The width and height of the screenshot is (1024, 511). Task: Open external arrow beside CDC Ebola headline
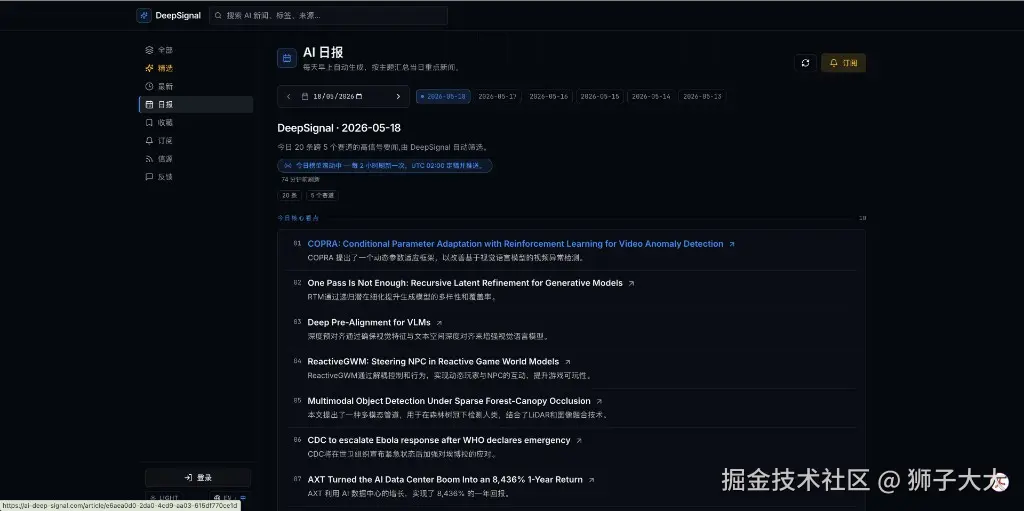(579, 440)
